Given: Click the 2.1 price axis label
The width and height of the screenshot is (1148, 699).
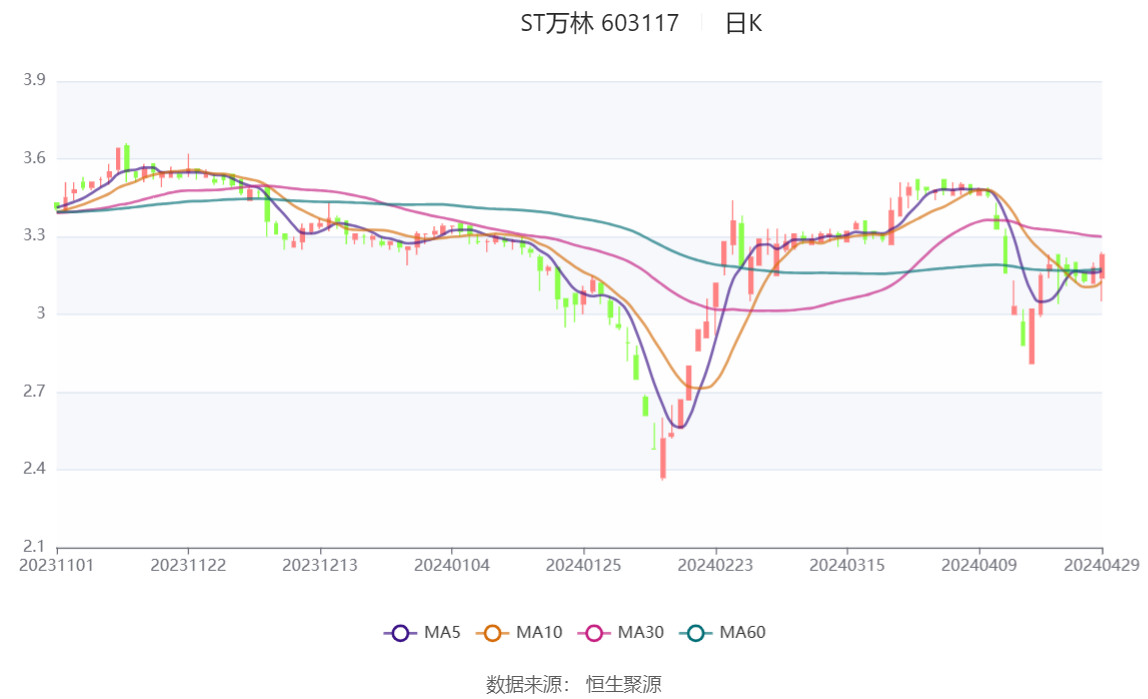Looking at the screenshot, I should click(x=34, y=547).
